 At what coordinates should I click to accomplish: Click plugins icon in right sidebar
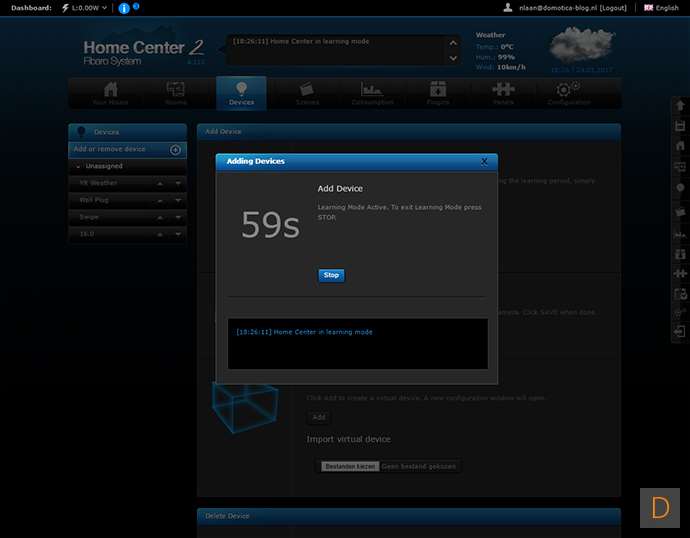pos(680,254)
